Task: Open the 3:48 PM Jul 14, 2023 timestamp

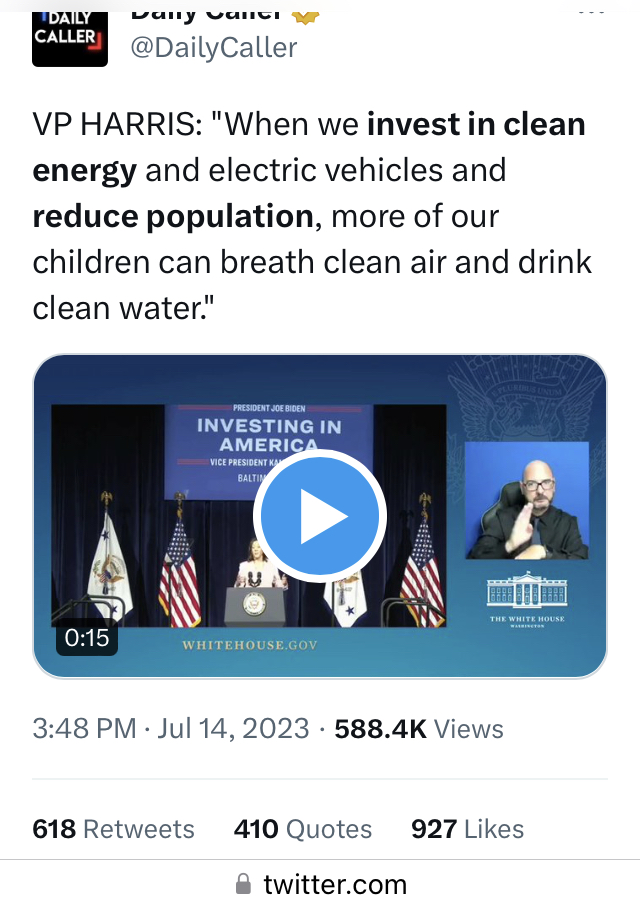Action: [x=171, y=728]
